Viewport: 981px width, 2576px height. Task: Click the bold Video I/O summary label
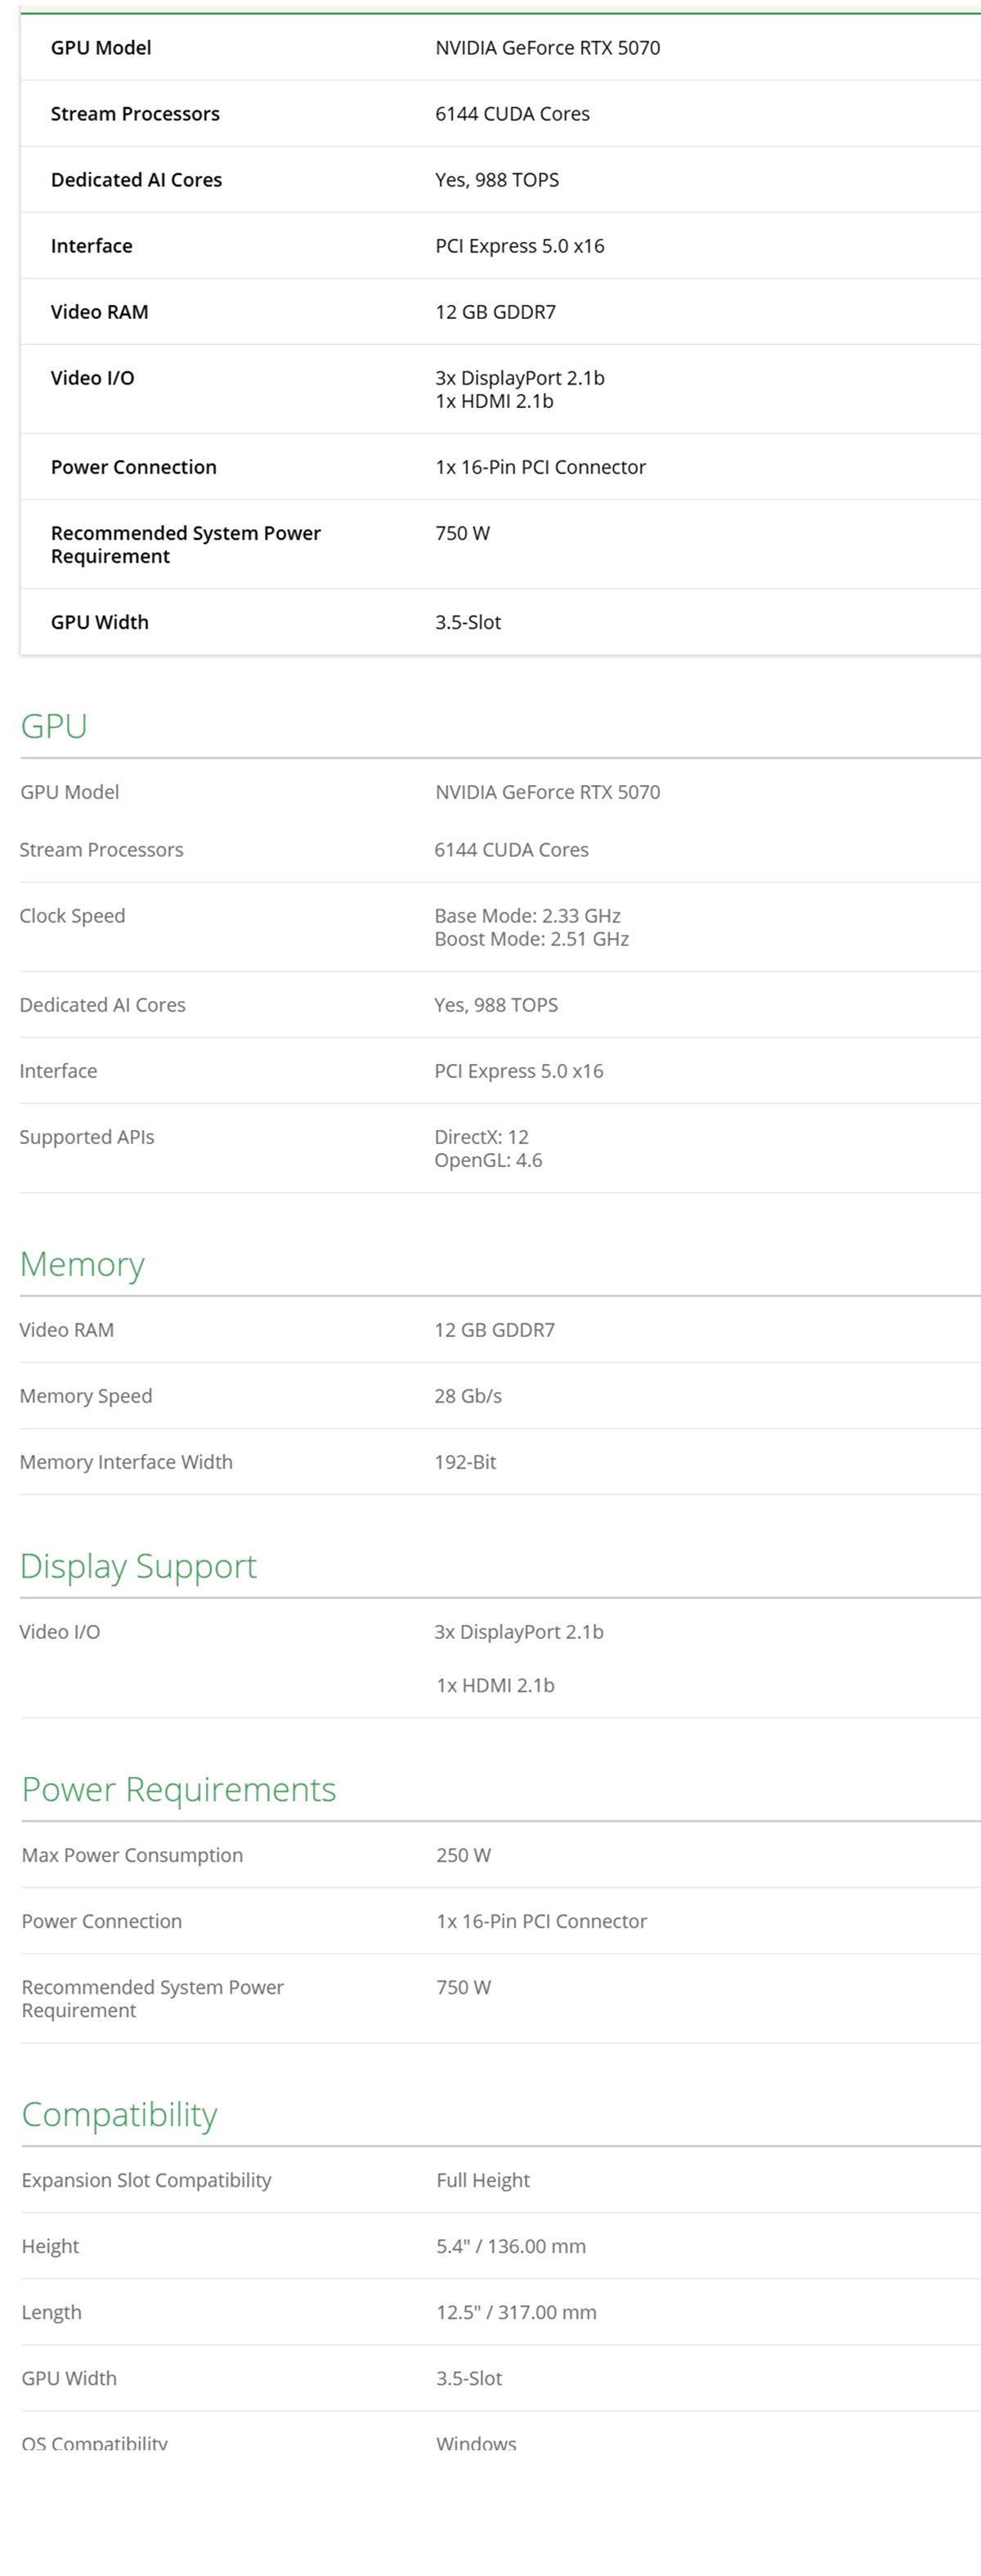92,378
